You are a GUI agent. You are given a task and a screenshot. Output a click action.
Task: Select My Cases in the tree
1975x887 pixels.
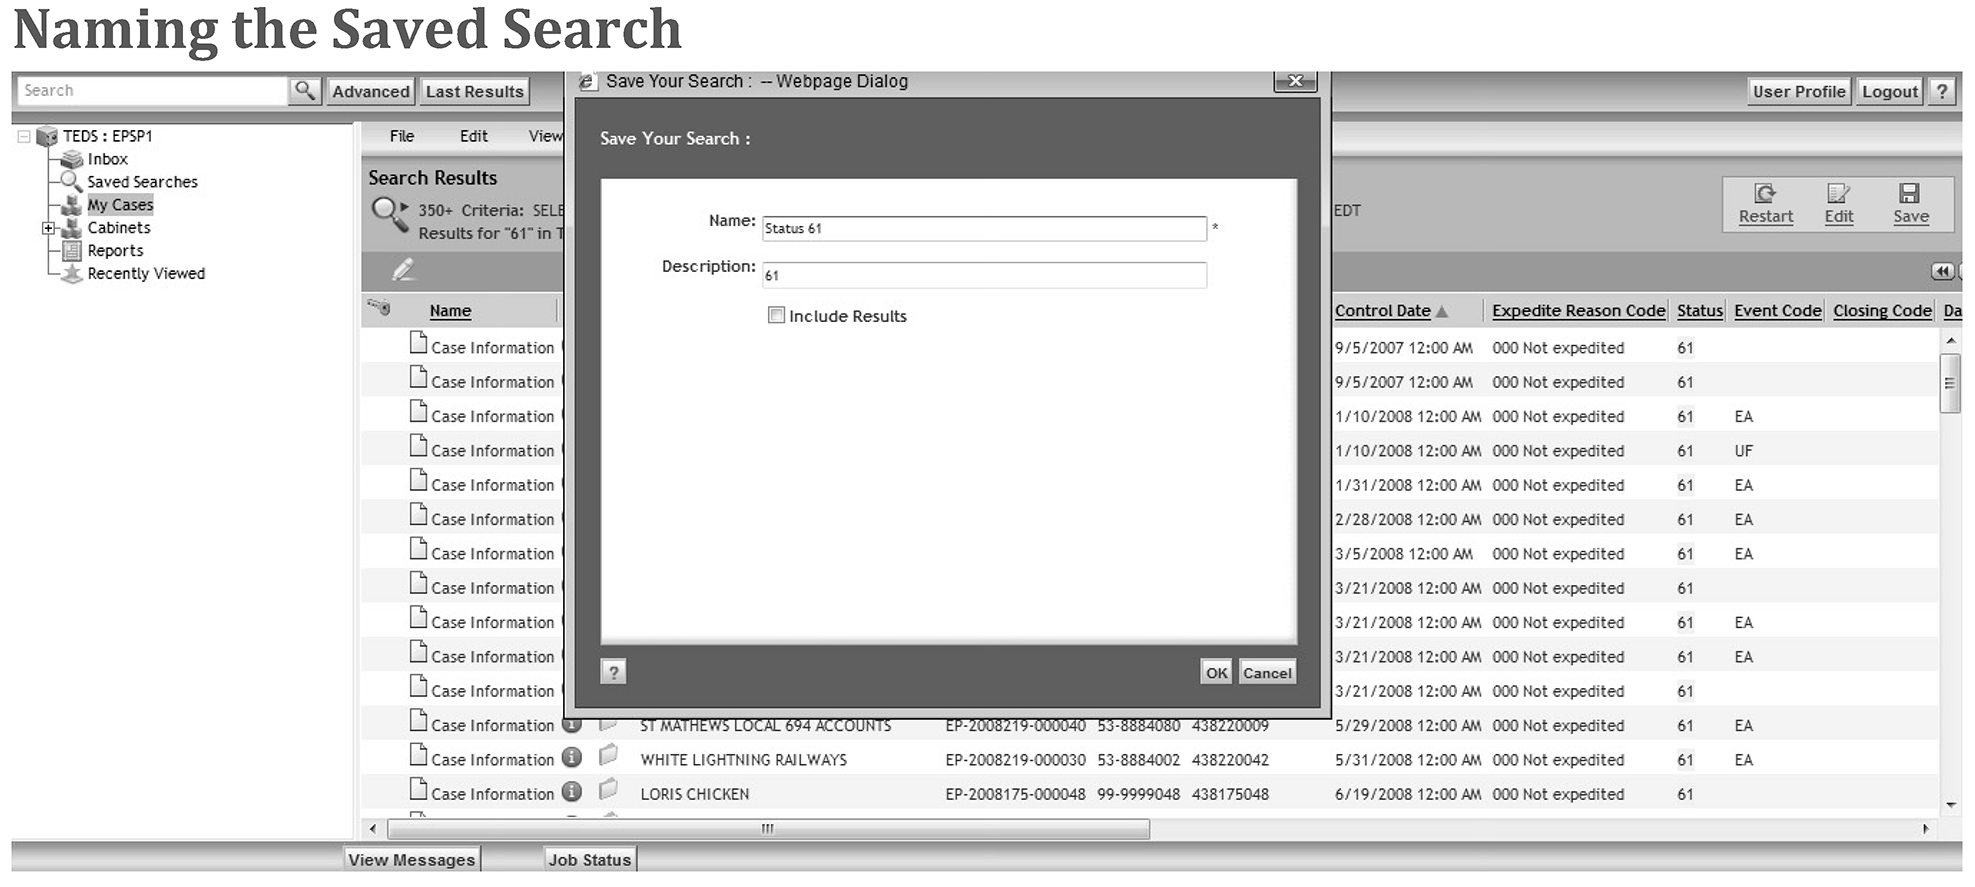[x=120, y=205]
